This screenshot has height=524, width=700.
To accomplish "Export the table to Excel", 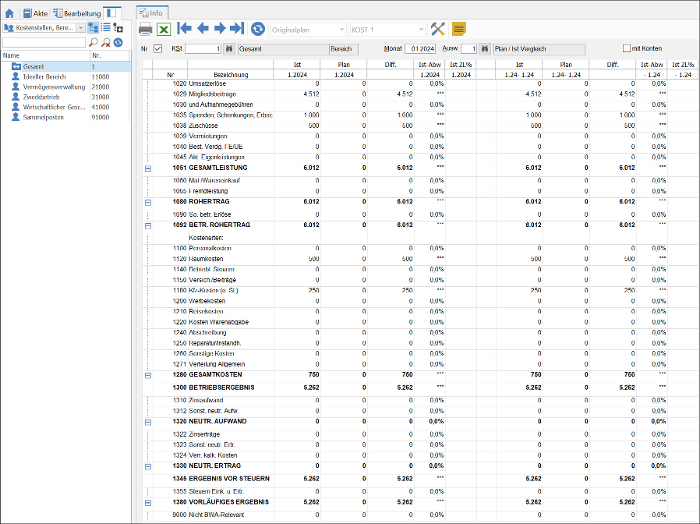I will (x=164, y=29).
